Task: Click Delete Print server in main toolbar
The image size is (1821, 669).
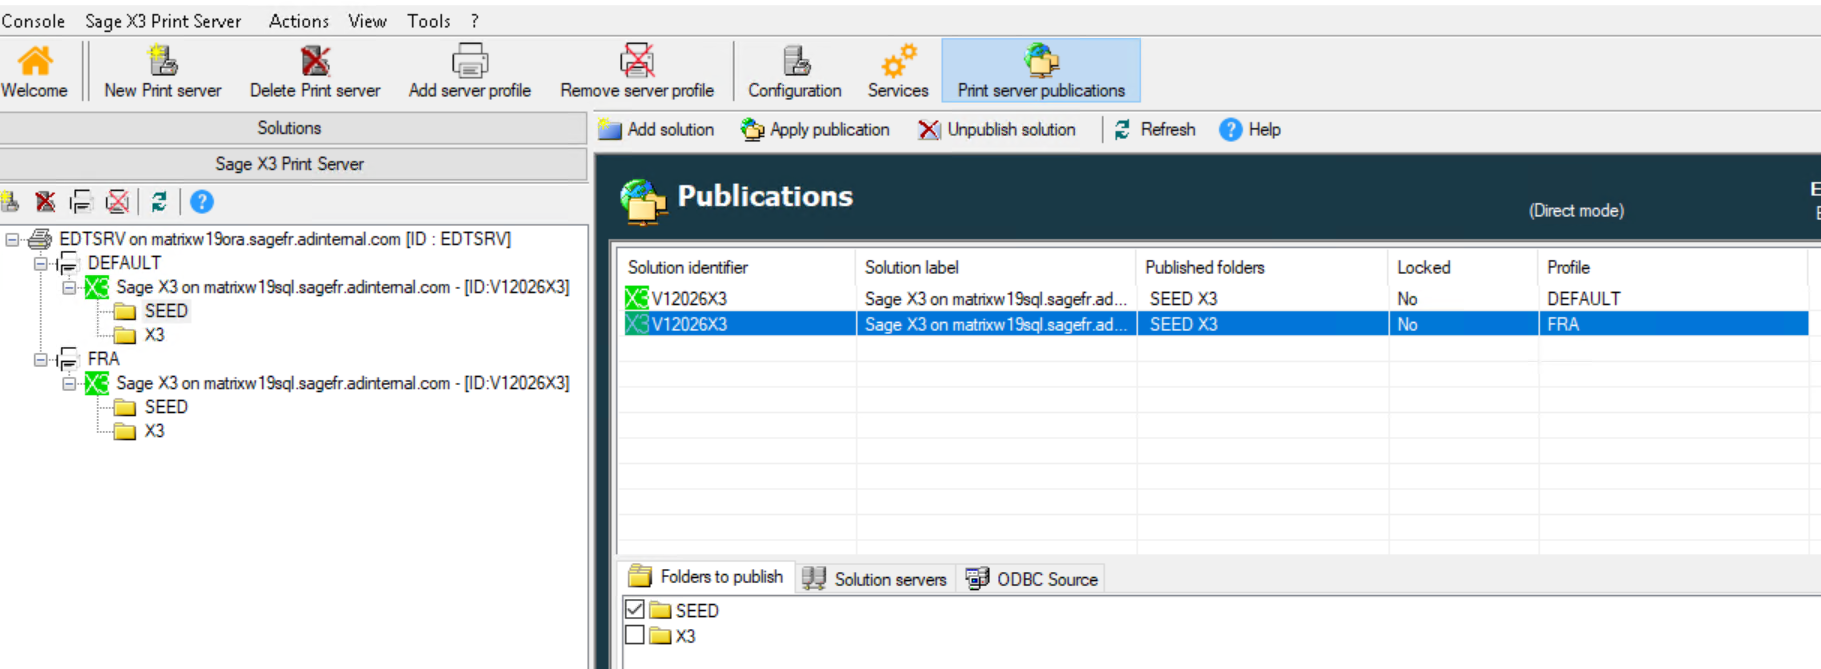Action: (x=315, y=71)
